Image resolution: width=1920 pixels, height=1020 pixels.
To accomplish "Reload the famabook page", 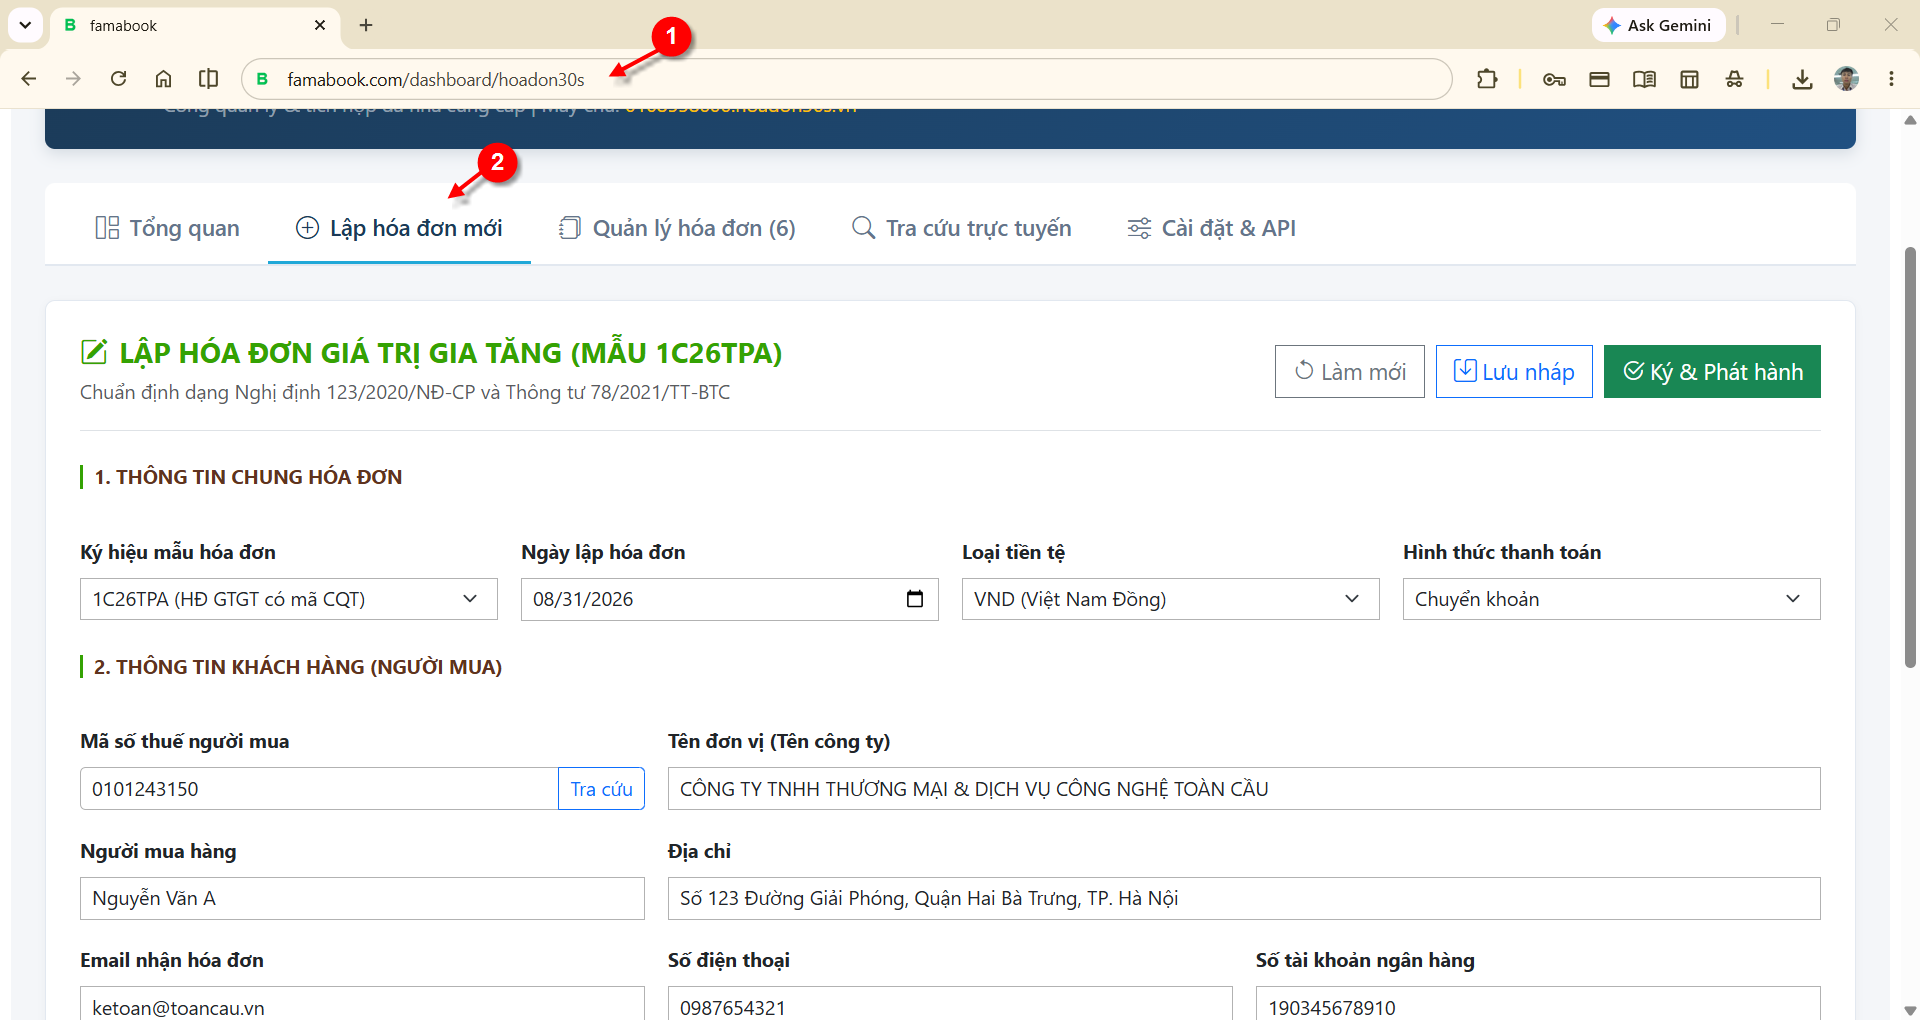I will tap(118, 79).
